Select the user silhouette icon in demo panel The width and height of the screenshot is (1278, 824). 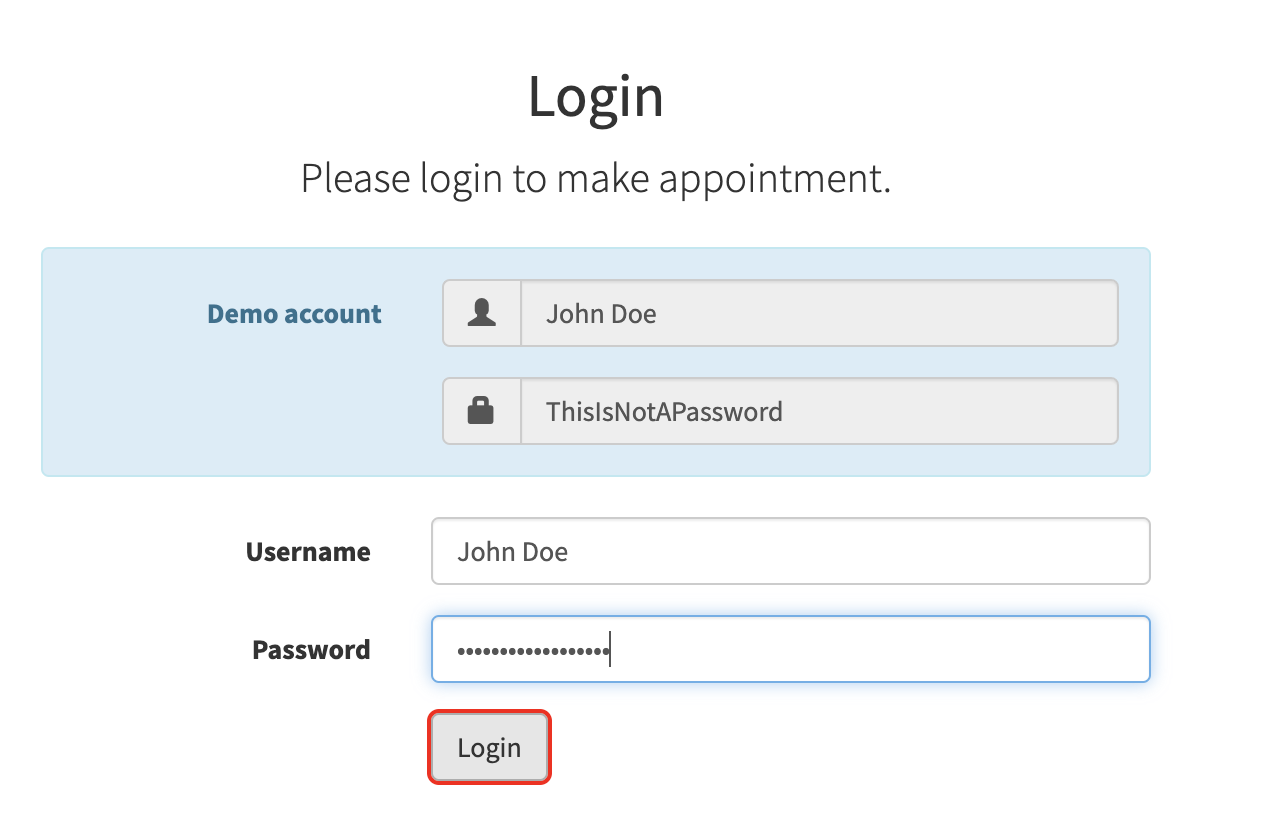pos(482,312)
